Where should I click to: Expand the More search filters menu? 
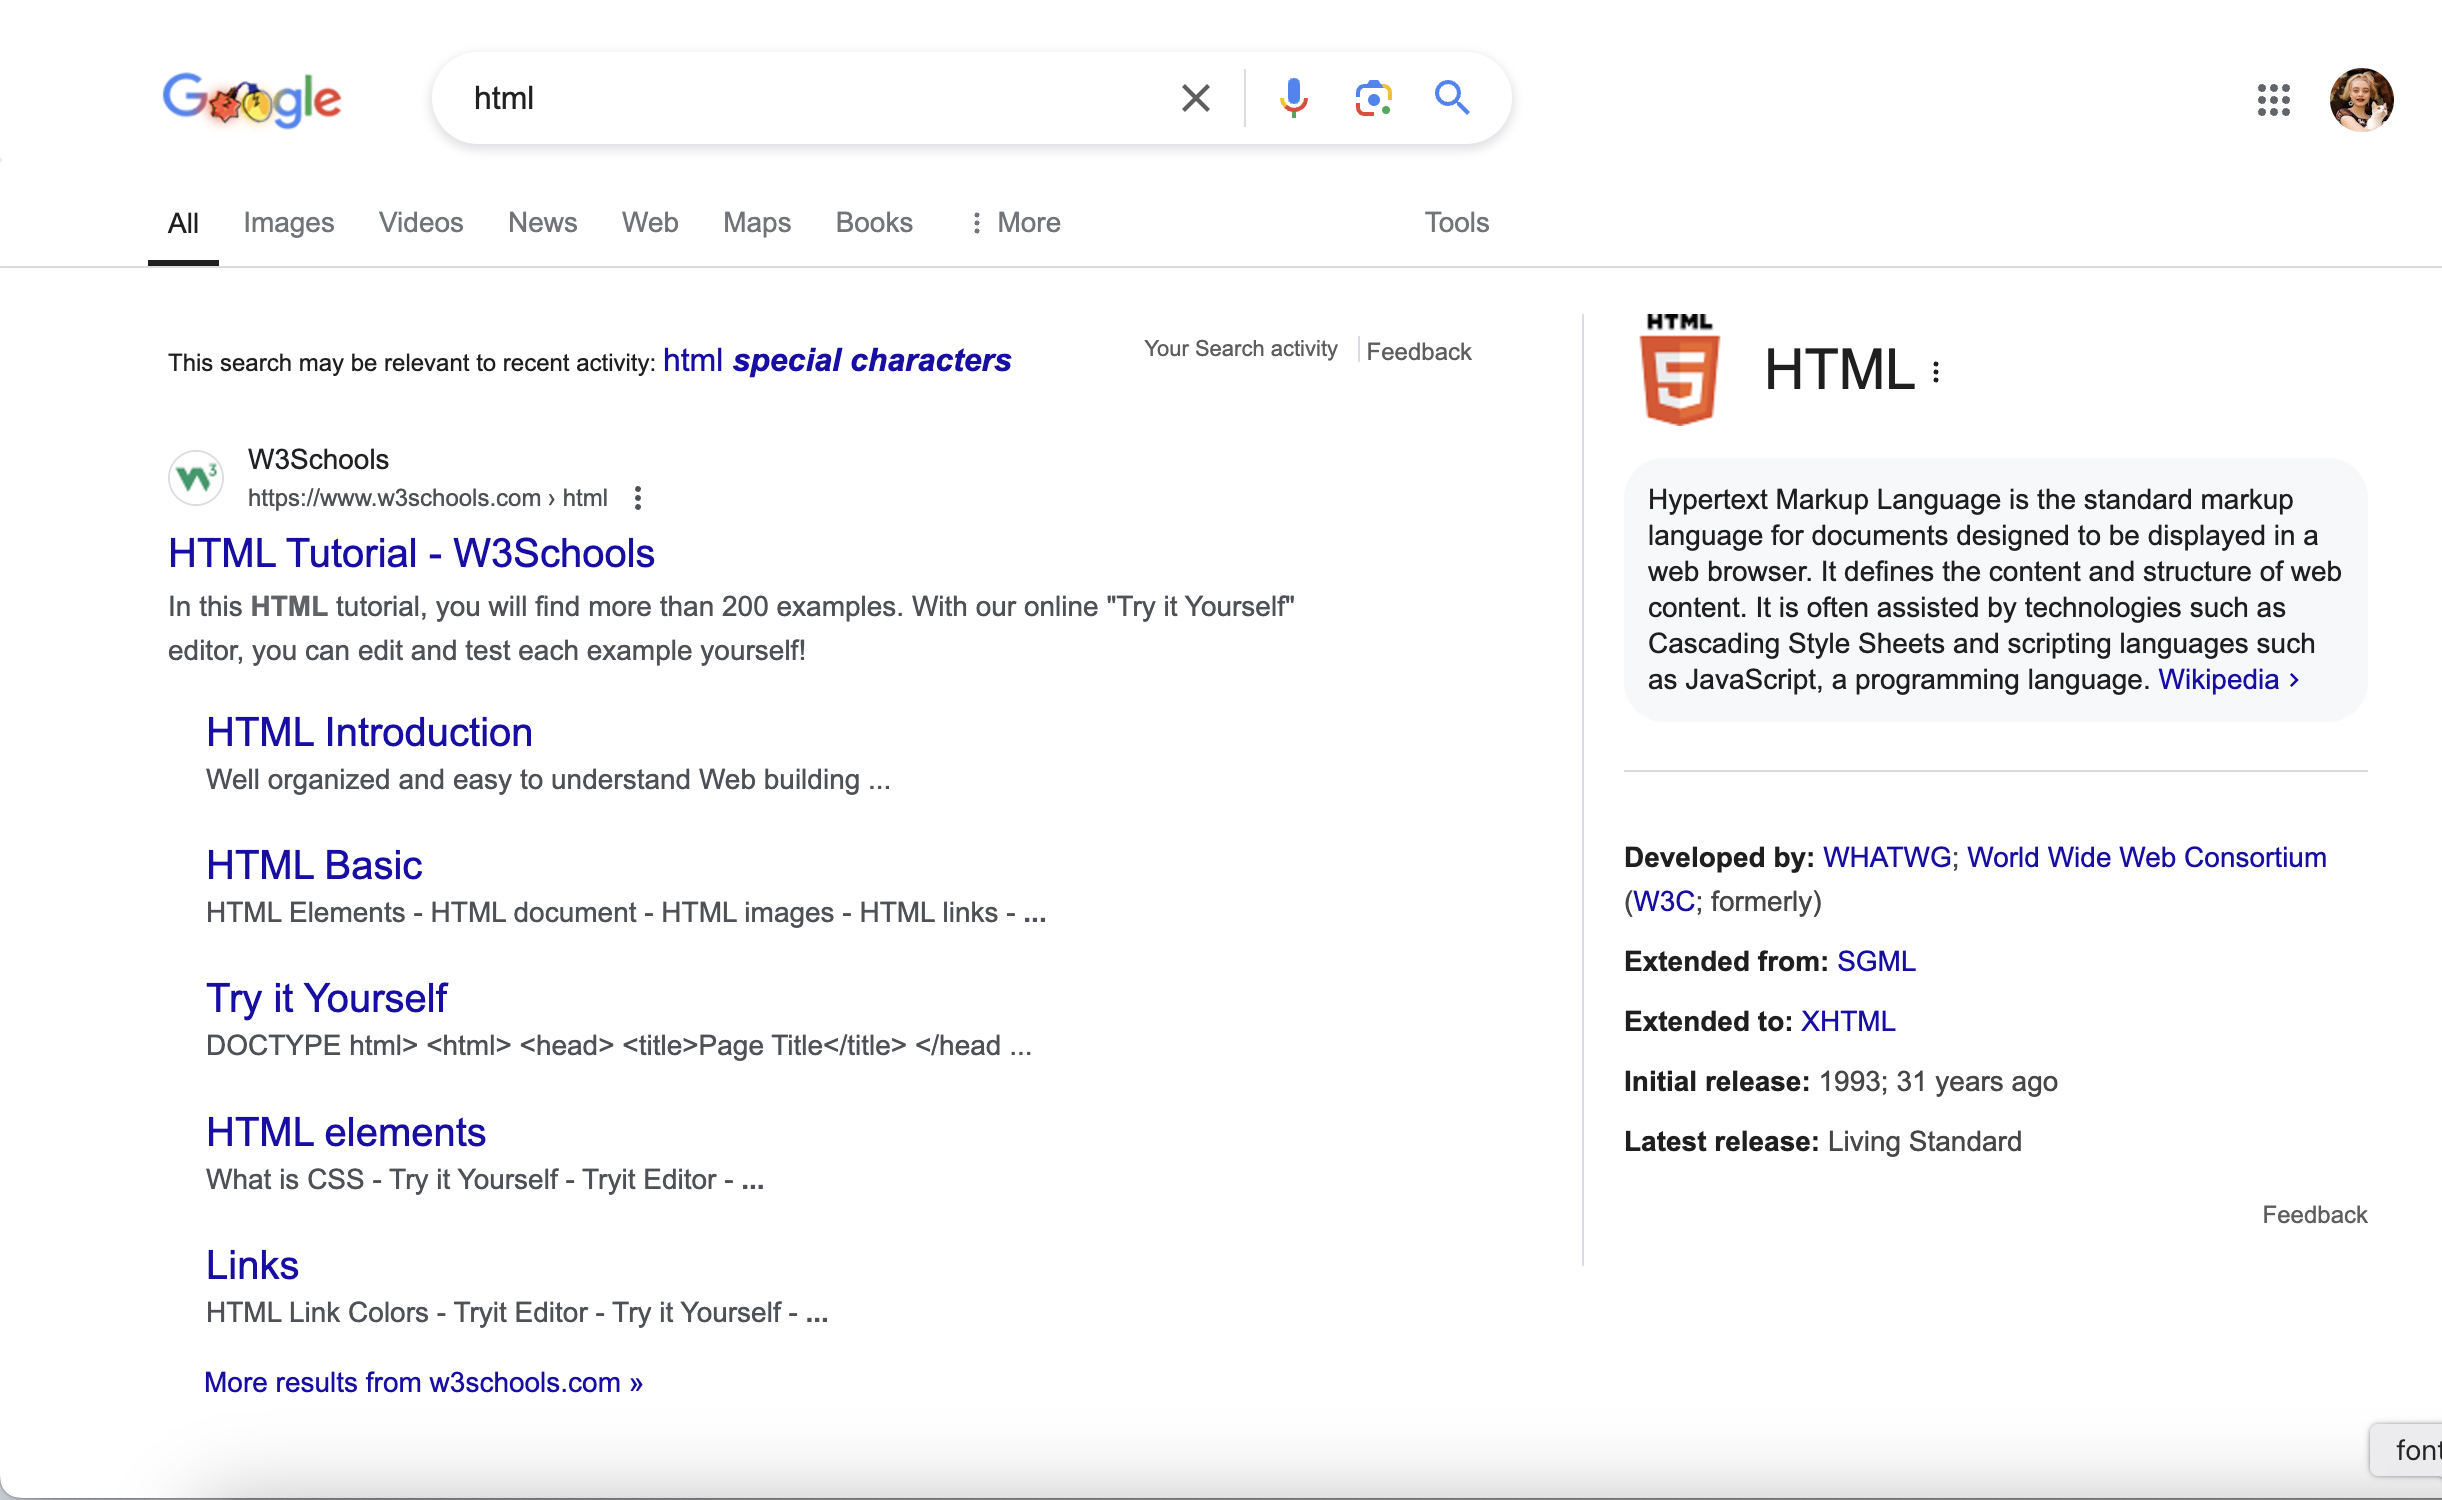(1015, 223)
